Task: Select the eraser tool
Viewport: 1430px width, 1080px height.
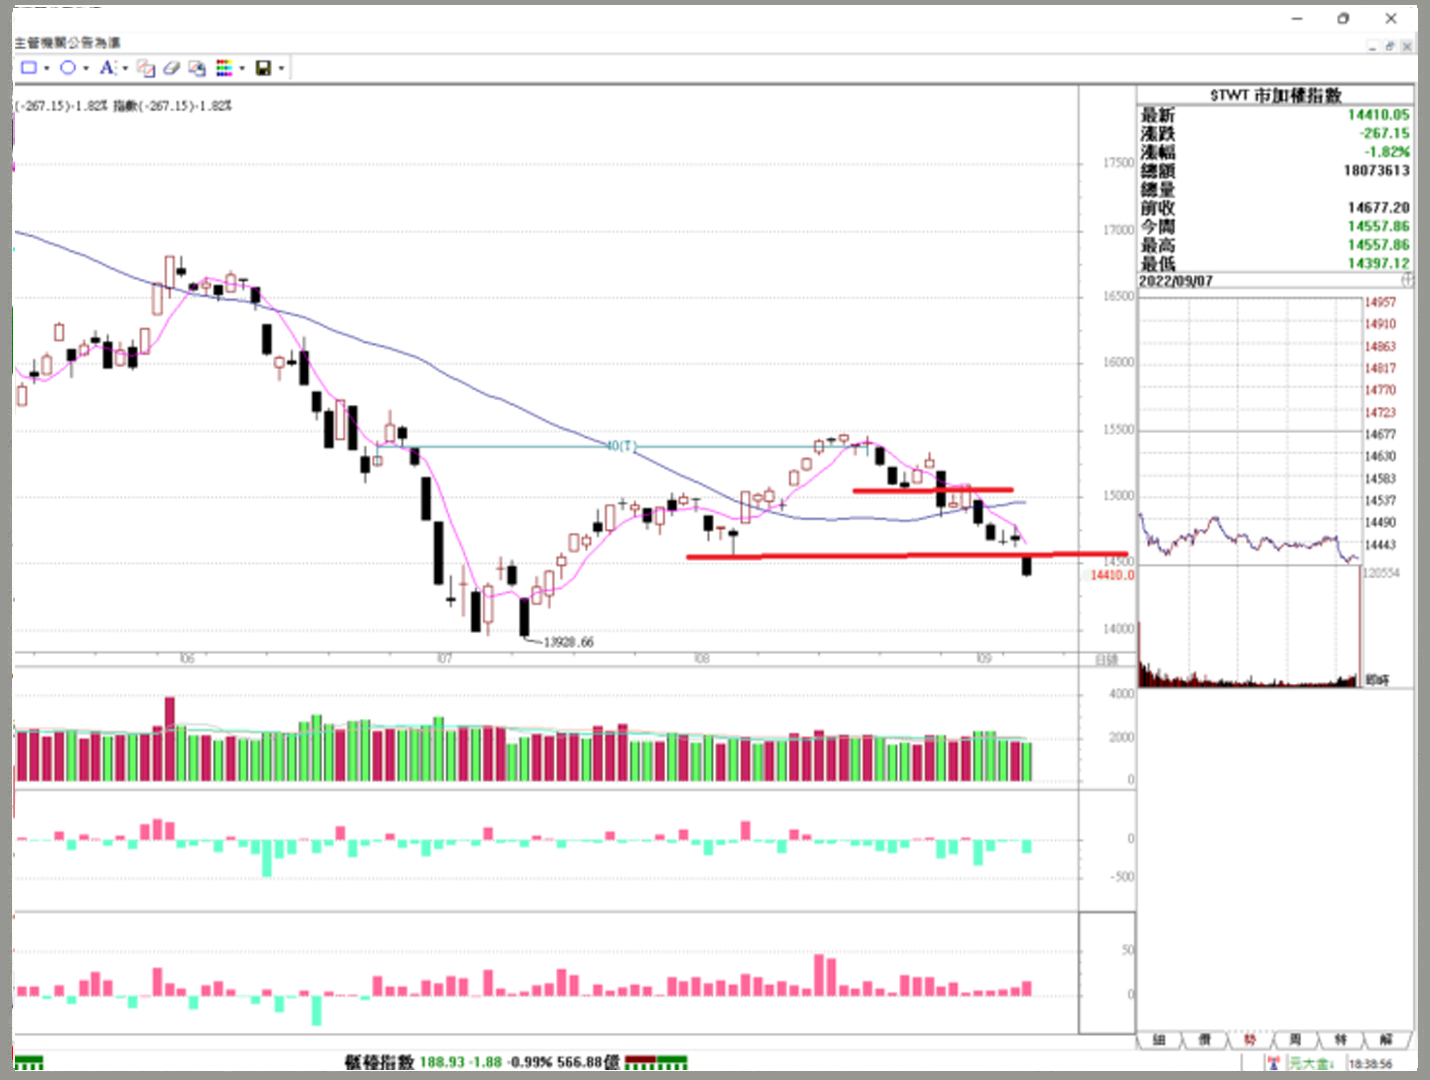Action: click(171, 68)
